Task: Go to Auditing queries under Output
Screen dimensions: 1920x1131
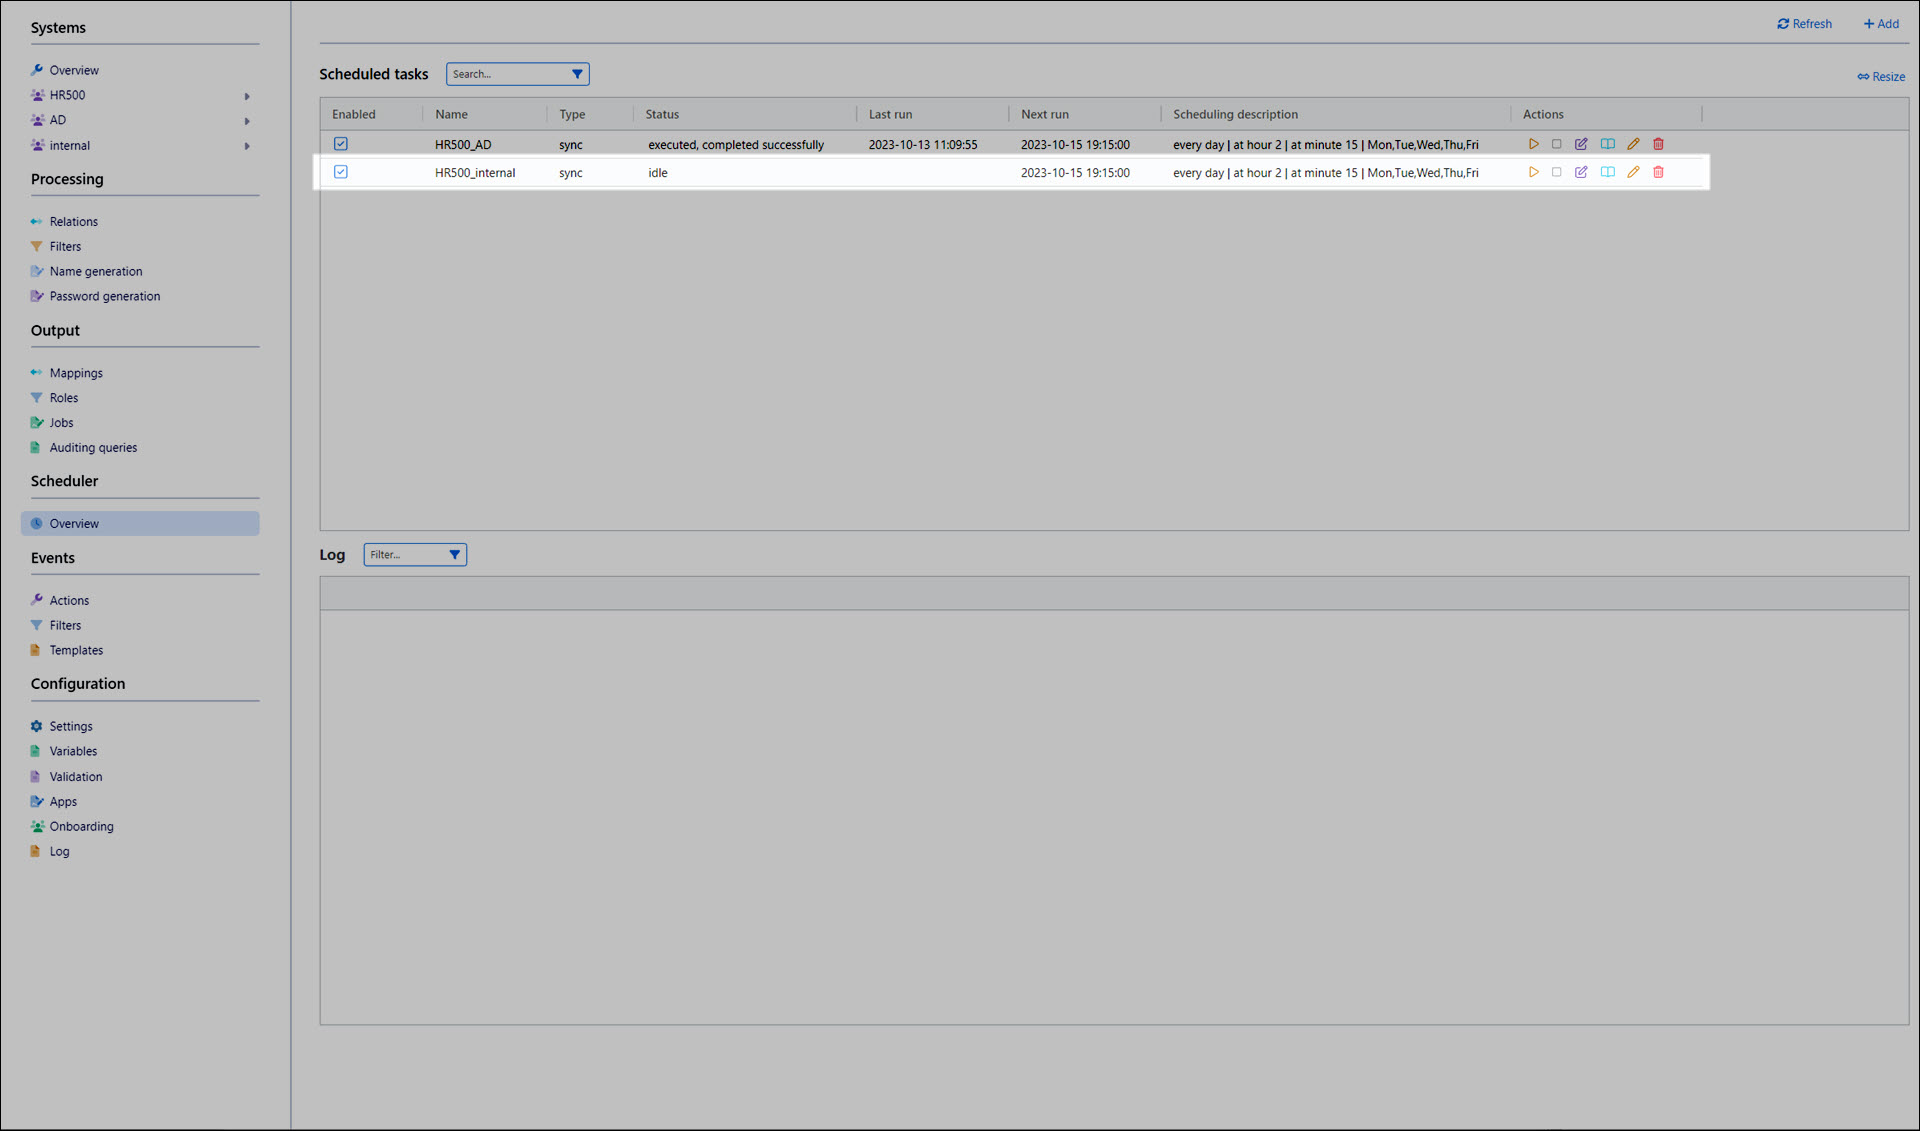Action: tap(93, 448)
